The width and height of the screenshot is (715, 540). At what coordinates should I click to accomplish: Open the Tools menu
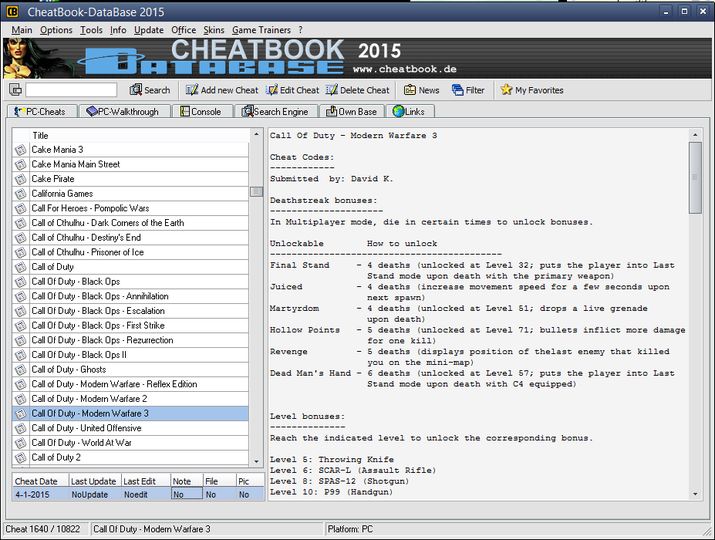[x=91, y=30]
